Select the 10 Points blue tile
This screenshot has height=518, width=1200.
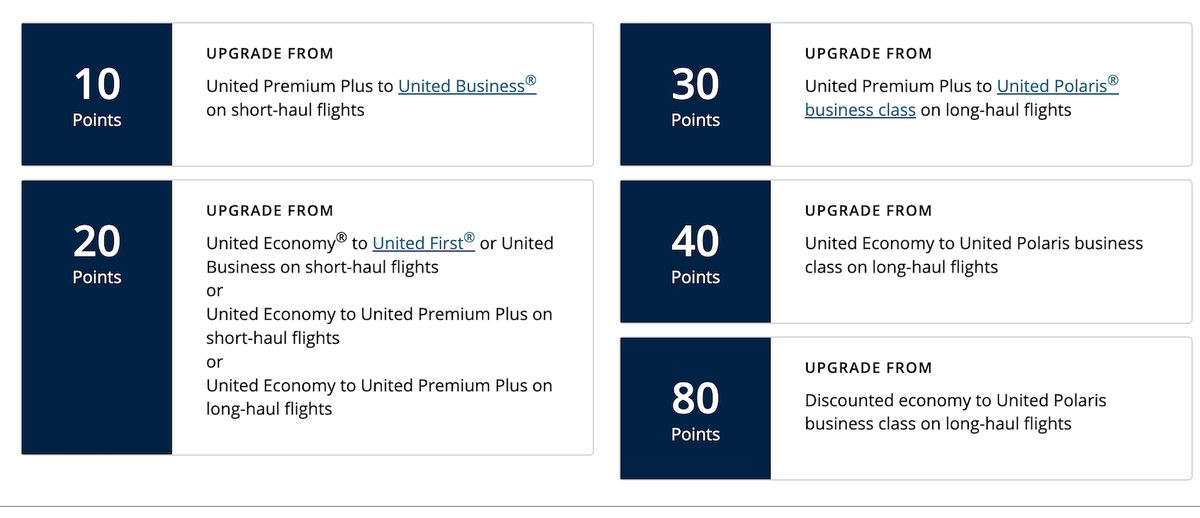[97, 94]
